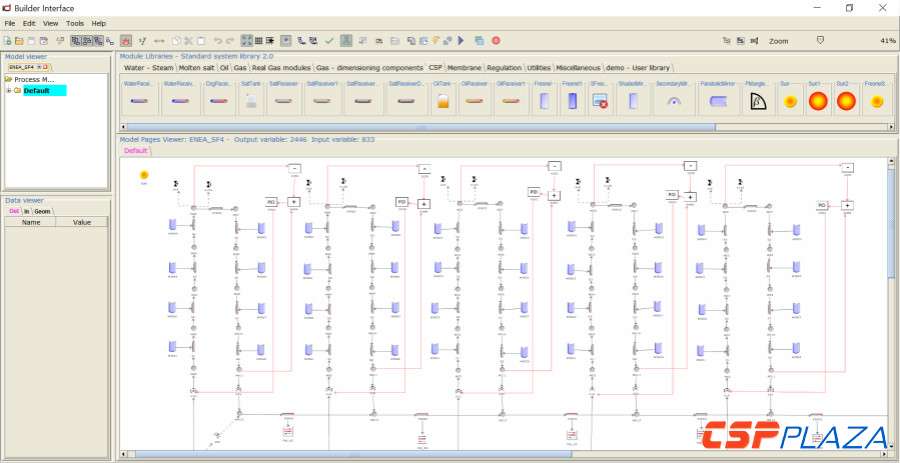Viewport: 900px width, 463px height.
Task: Click the module library horizontal scrollbar
Action: click(420, 127)
